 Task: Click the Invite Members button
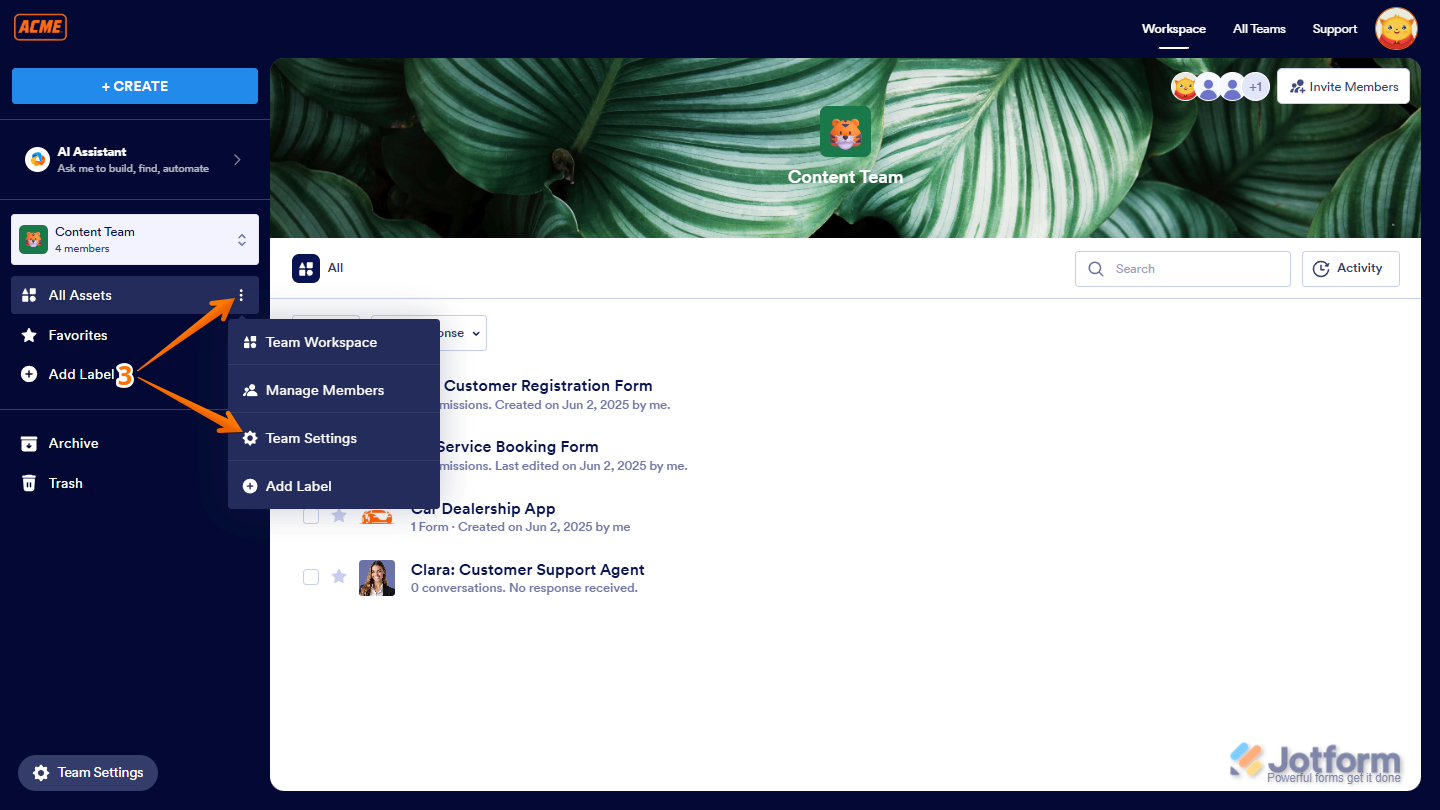click(x=1343, y=86)
